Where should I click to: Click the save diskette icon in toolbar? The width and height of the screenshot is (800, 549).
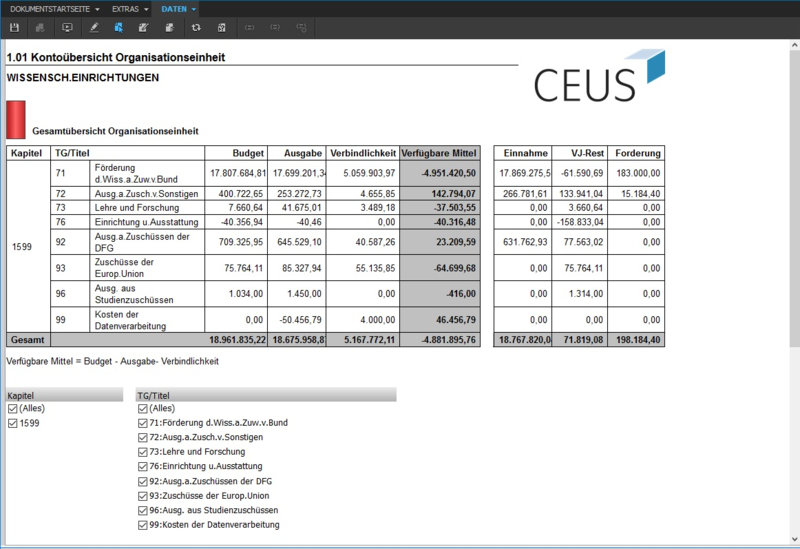pyautogui.click(x=15, y=28)
